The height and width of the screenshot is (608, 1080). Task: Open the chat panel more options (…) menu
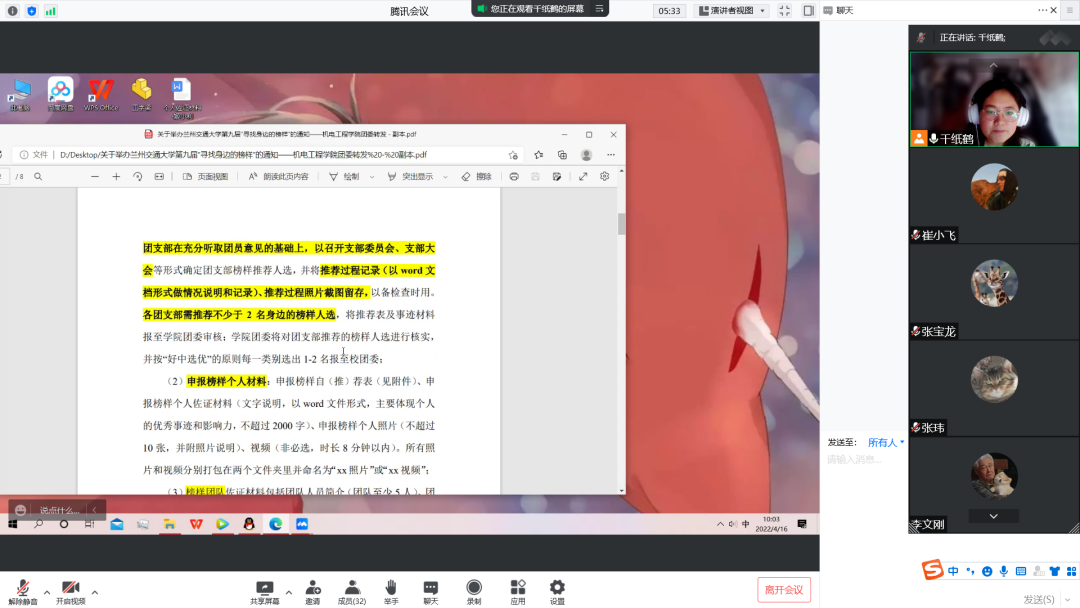pyautogui.click(x=1043, y=10)
